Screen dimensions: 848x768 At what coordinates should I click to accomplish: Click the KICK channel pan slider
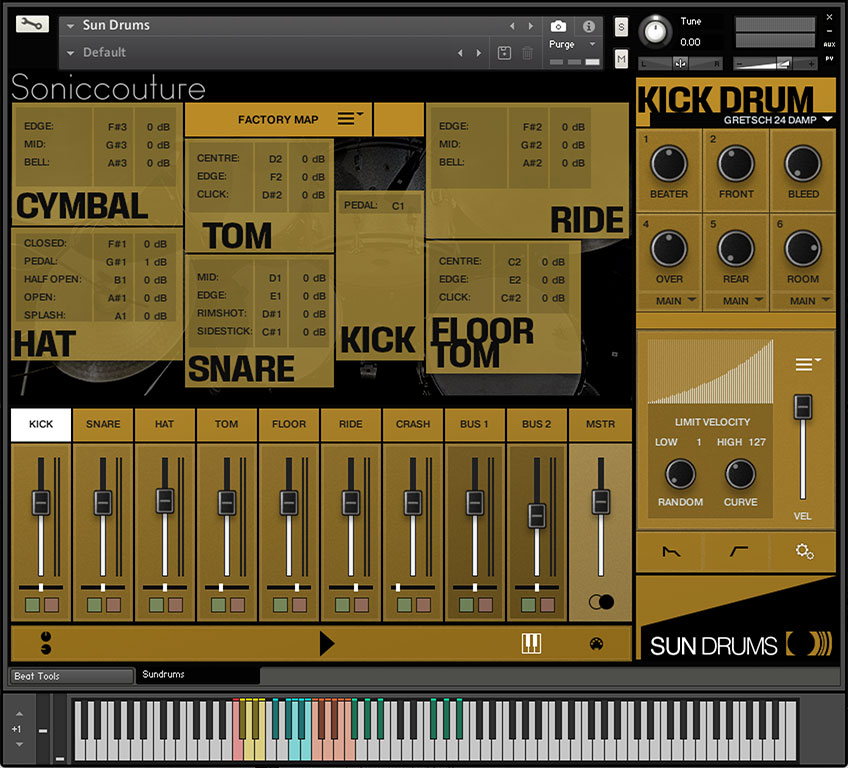[x=41, y=587]
